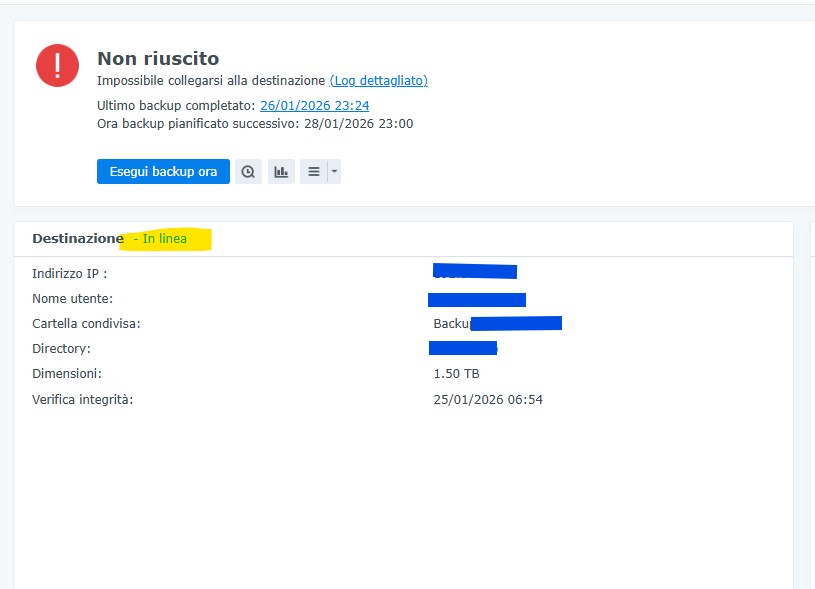815x589 pixels.
Task: Click the Ultimo backup completato label
Action: tap(176, 105)
